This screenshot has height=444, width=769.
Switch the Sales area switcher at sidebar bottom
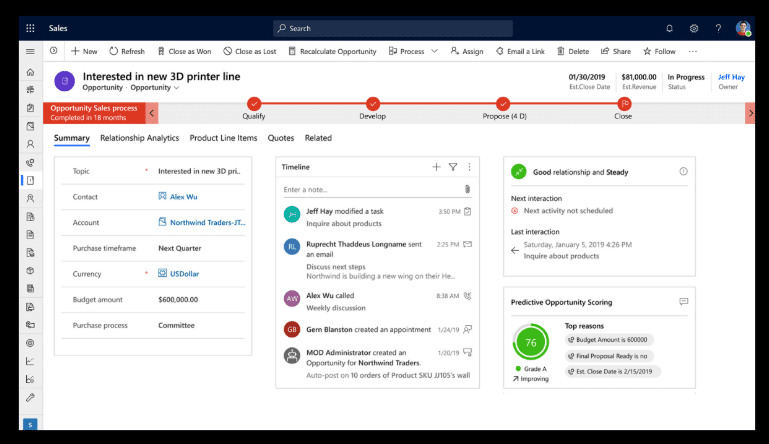[30, 424]
